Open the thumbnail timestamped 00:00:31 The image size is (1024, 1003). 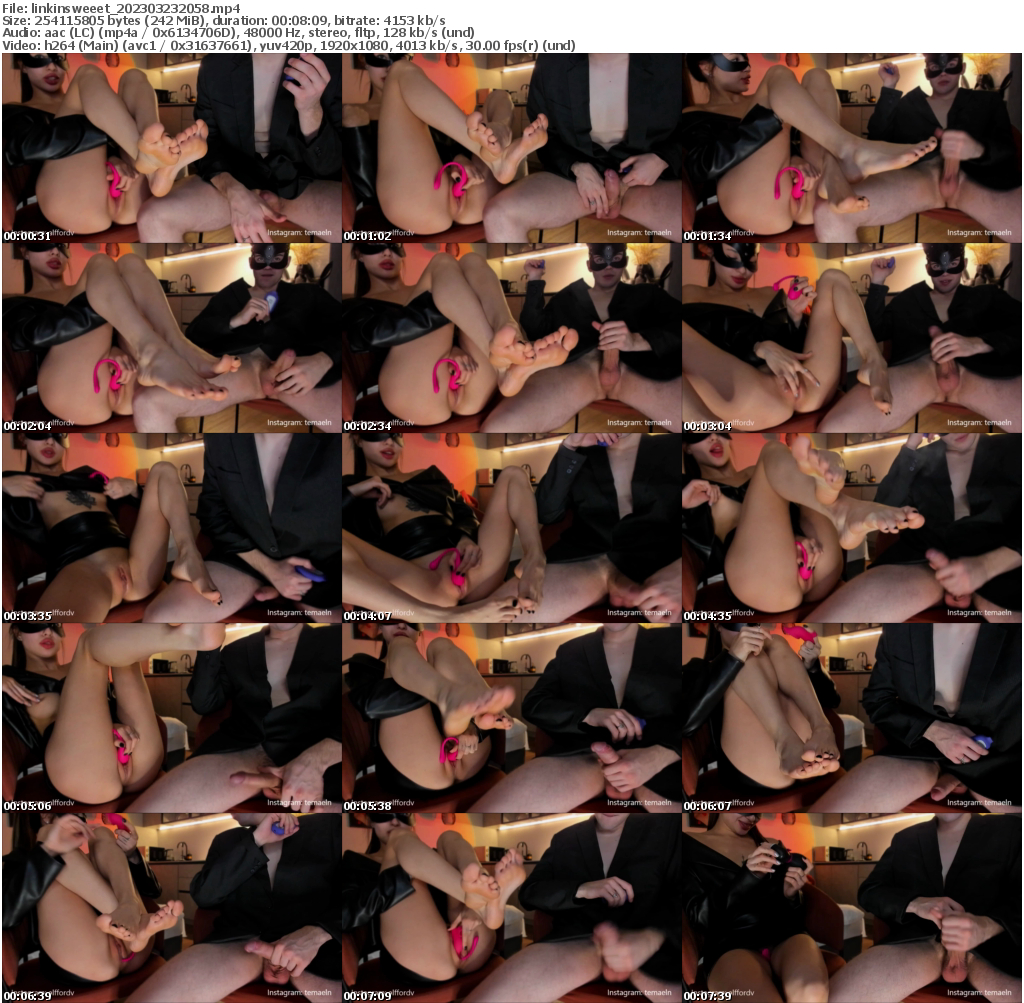[x=170, y=150]
